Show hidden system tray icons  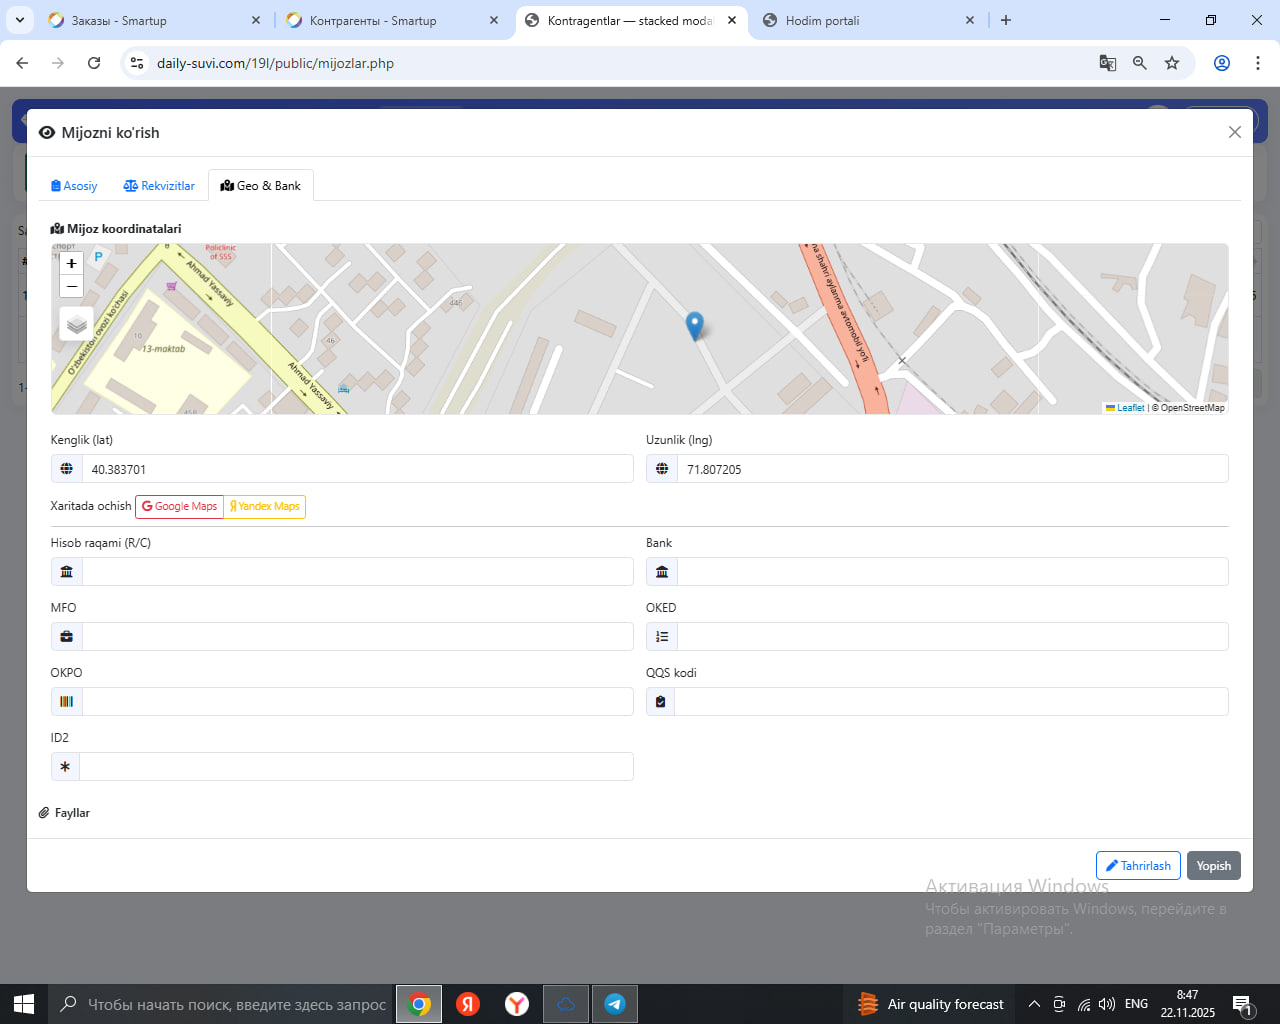point(1034,1004)
